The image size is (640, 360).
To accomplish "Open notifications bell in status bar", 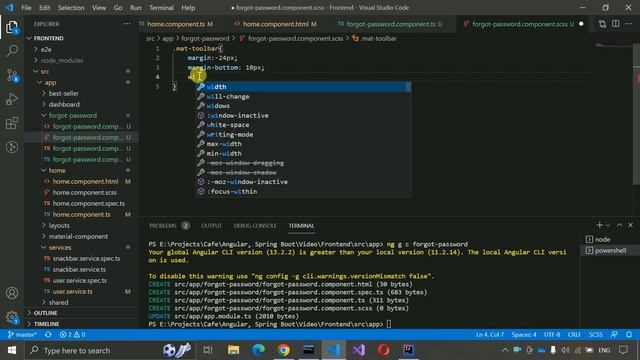I will click(629, 335).
